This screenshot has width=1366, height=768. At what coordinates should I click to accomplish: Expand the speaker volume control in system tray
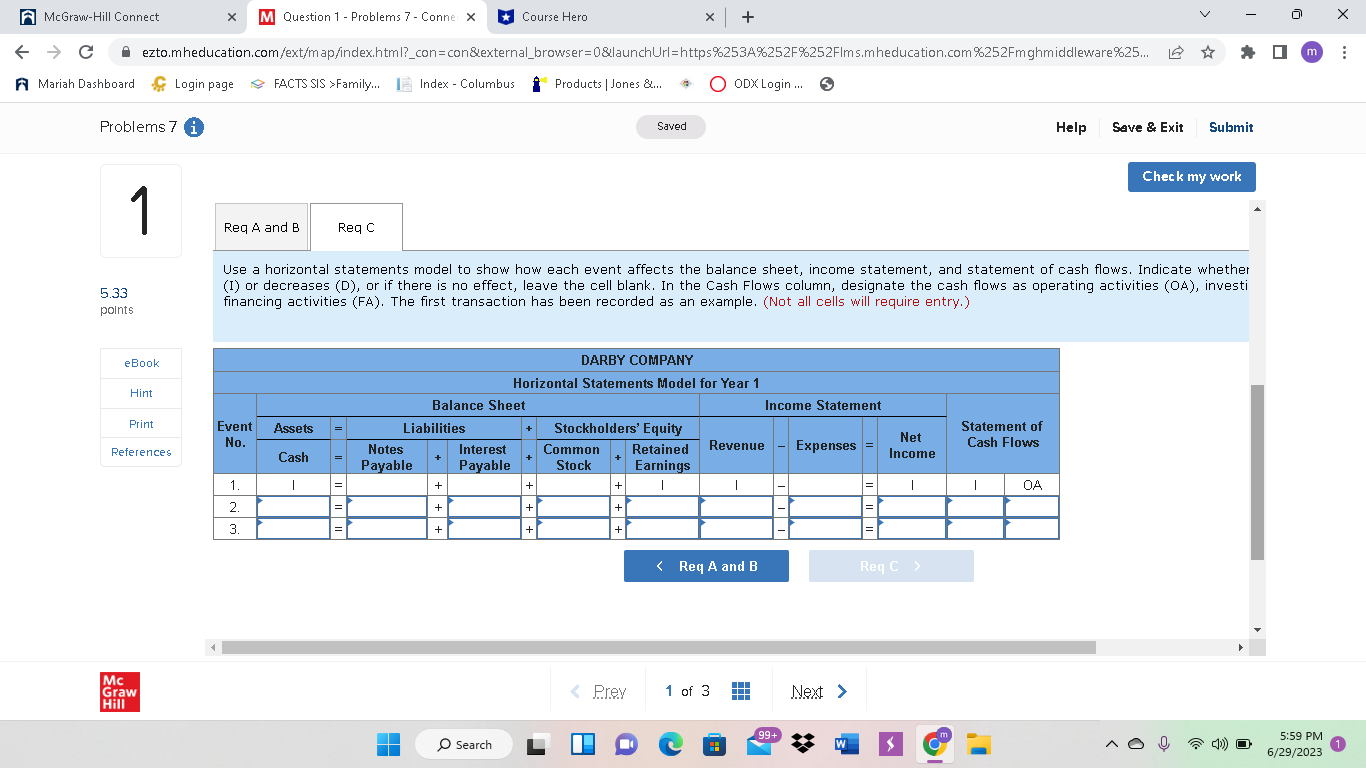pyautogui.click(x=1219, y=744)
